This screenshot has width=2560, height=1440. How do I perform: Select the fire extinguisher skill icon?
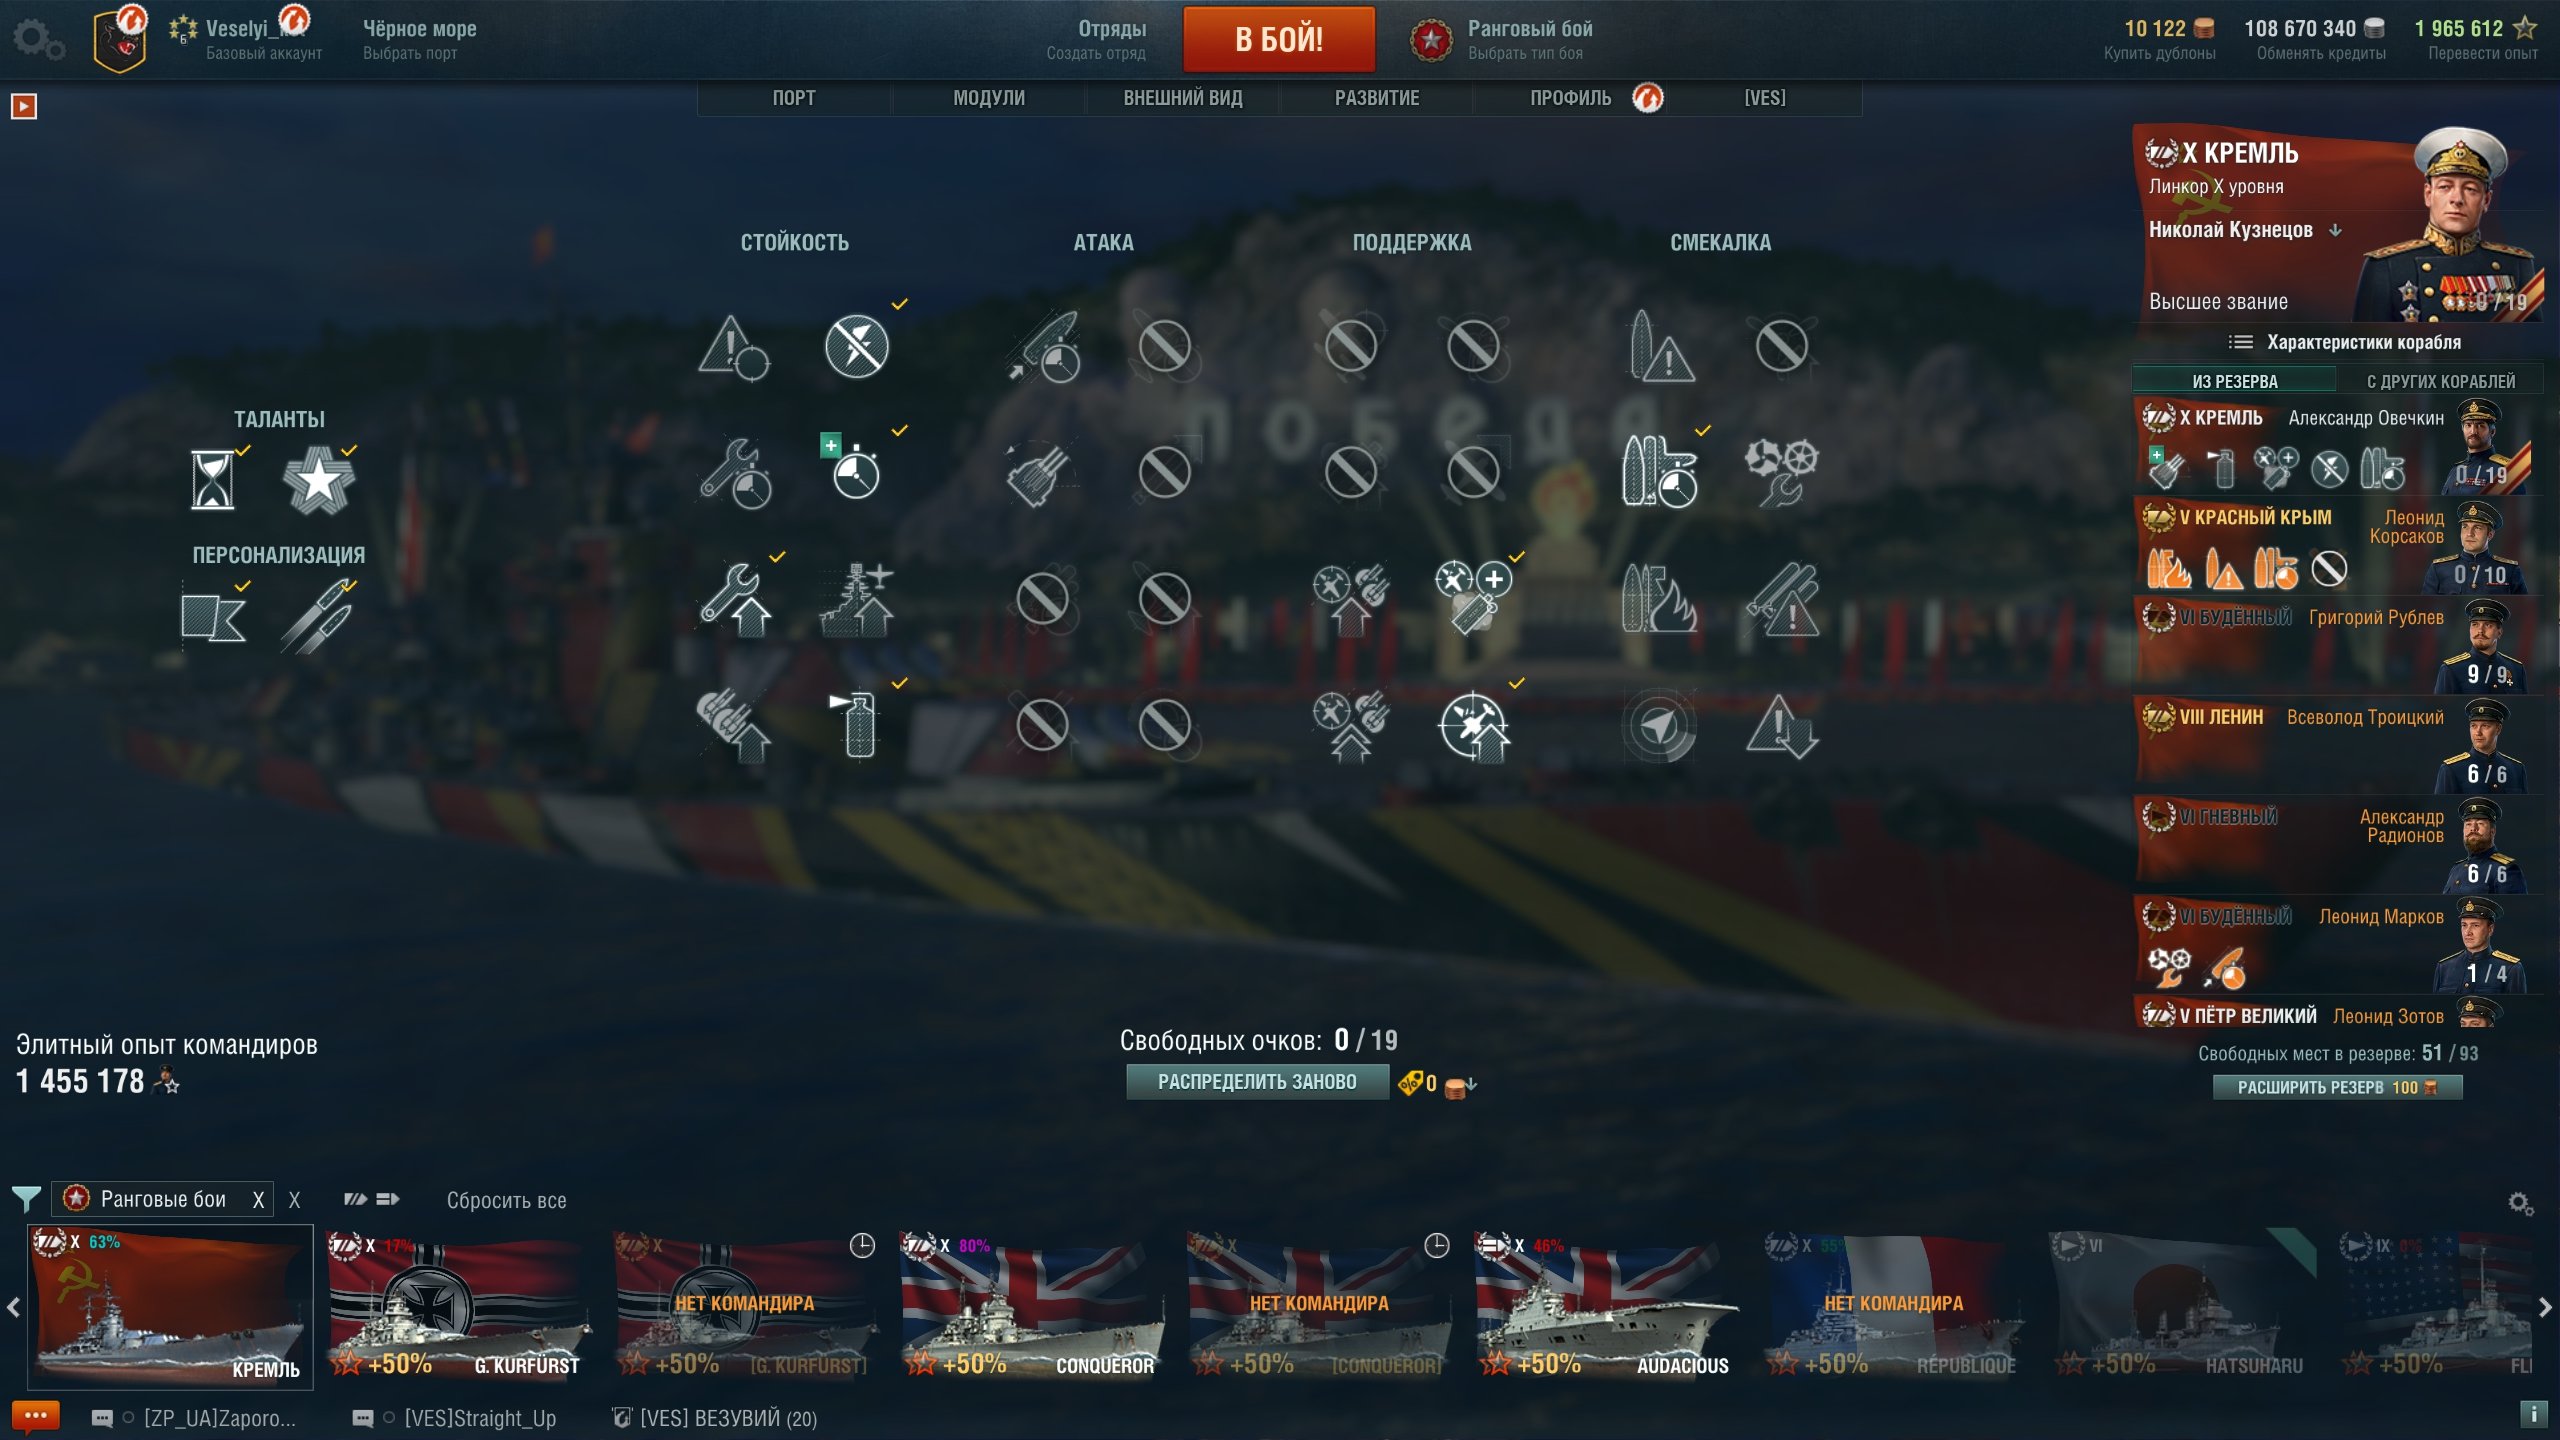tap(857, 724)
